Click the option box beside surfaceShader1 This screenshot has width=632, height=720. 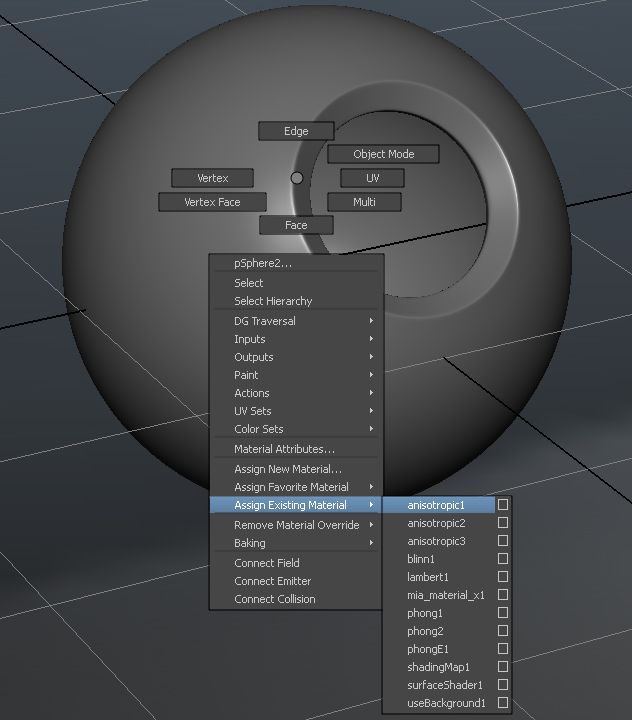[x=503, y=685]
